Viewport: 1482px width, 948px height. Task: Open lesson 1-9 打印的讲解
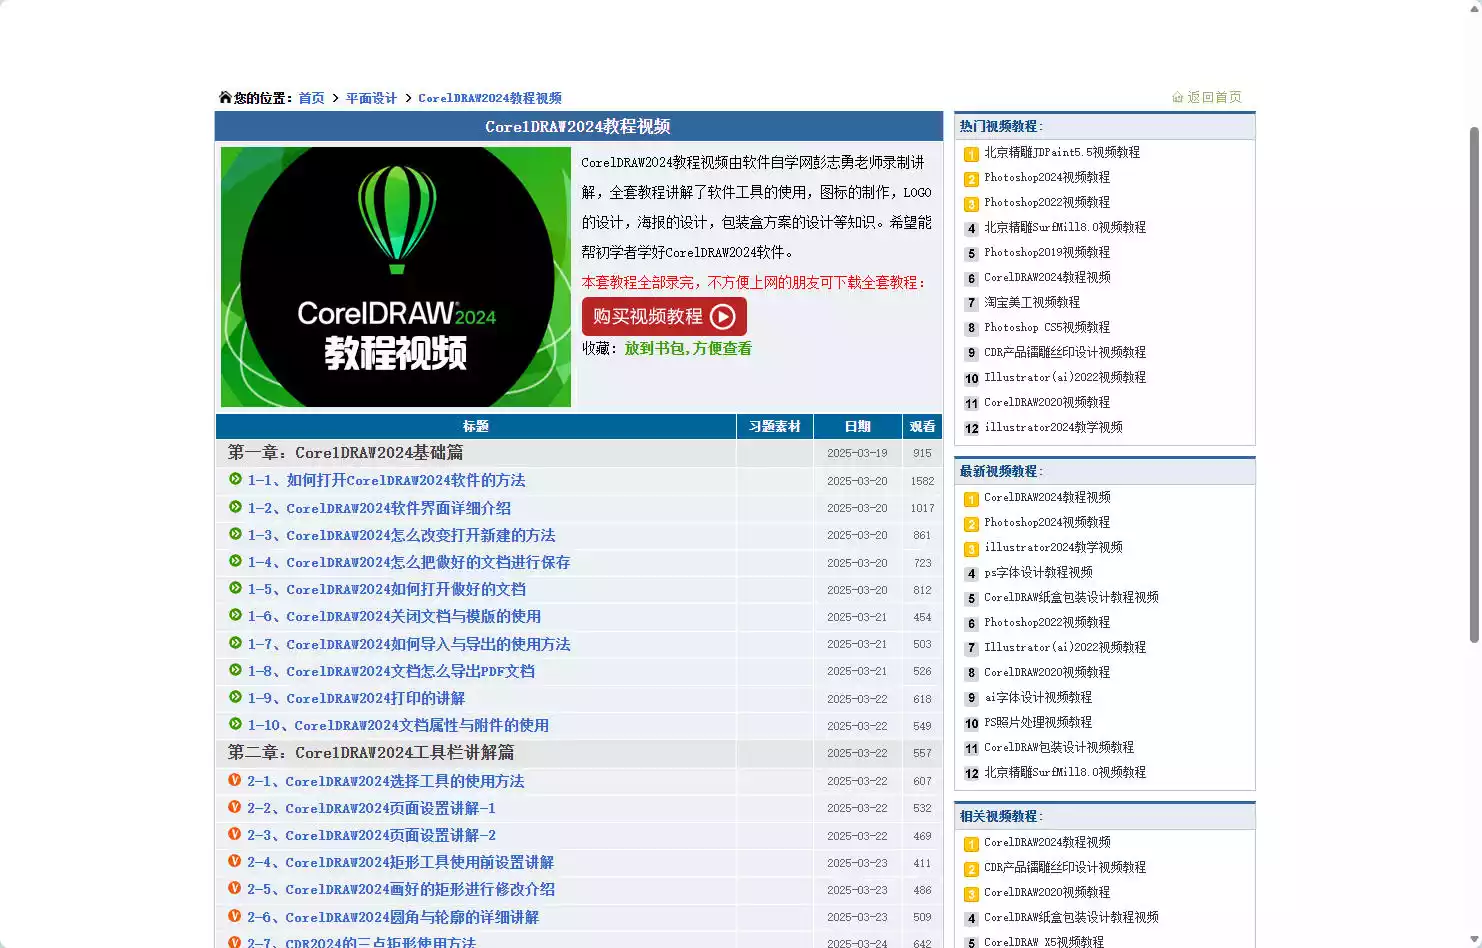coord(356,698)
